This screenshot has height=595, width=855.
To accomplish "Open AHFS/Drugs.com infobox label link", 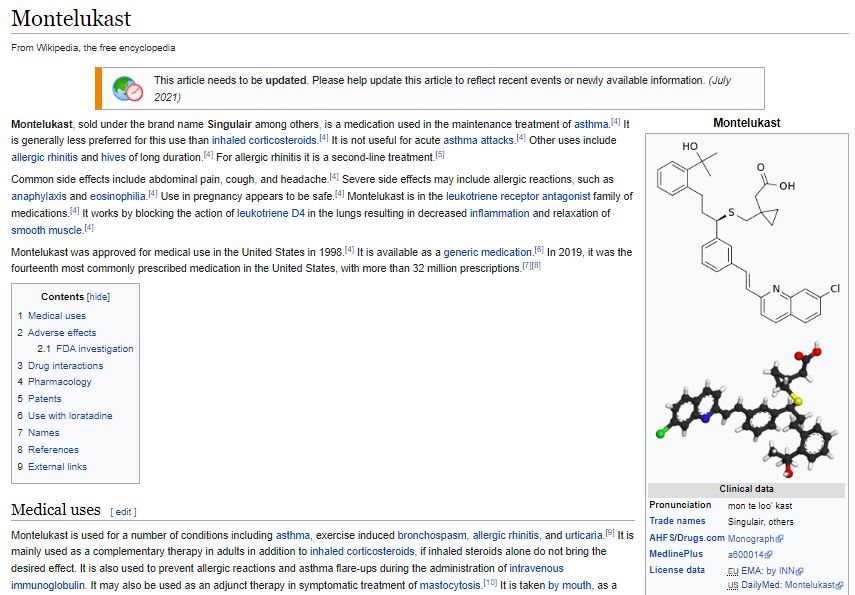I will pyautogui.click(x=687, y=538).
